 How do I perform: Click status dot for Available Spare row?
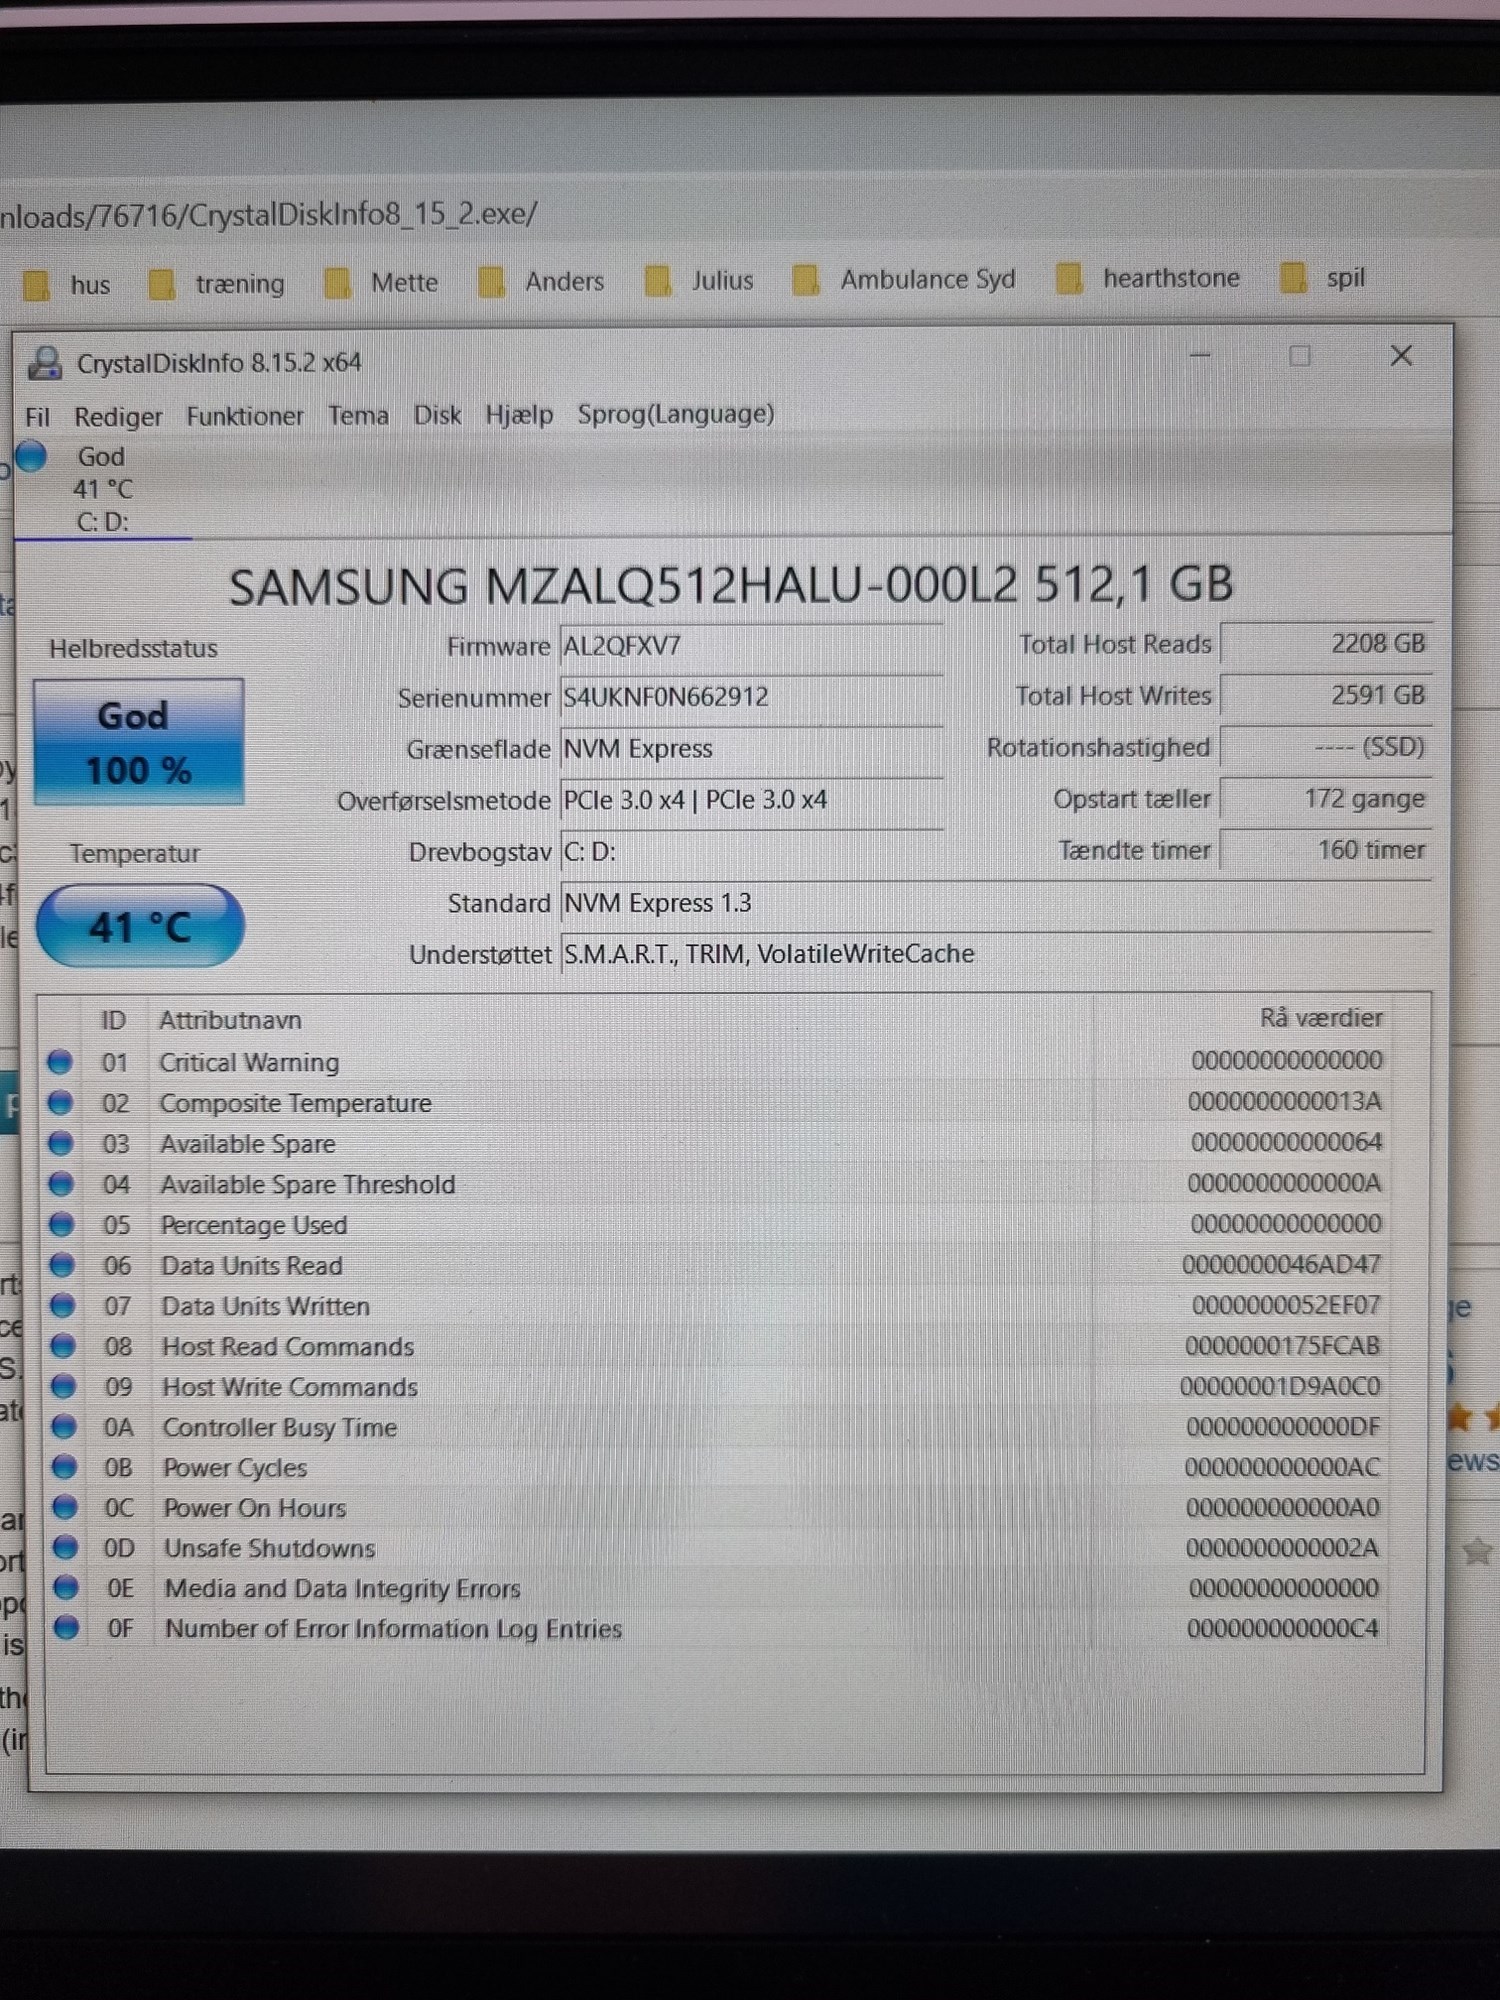61,1143
